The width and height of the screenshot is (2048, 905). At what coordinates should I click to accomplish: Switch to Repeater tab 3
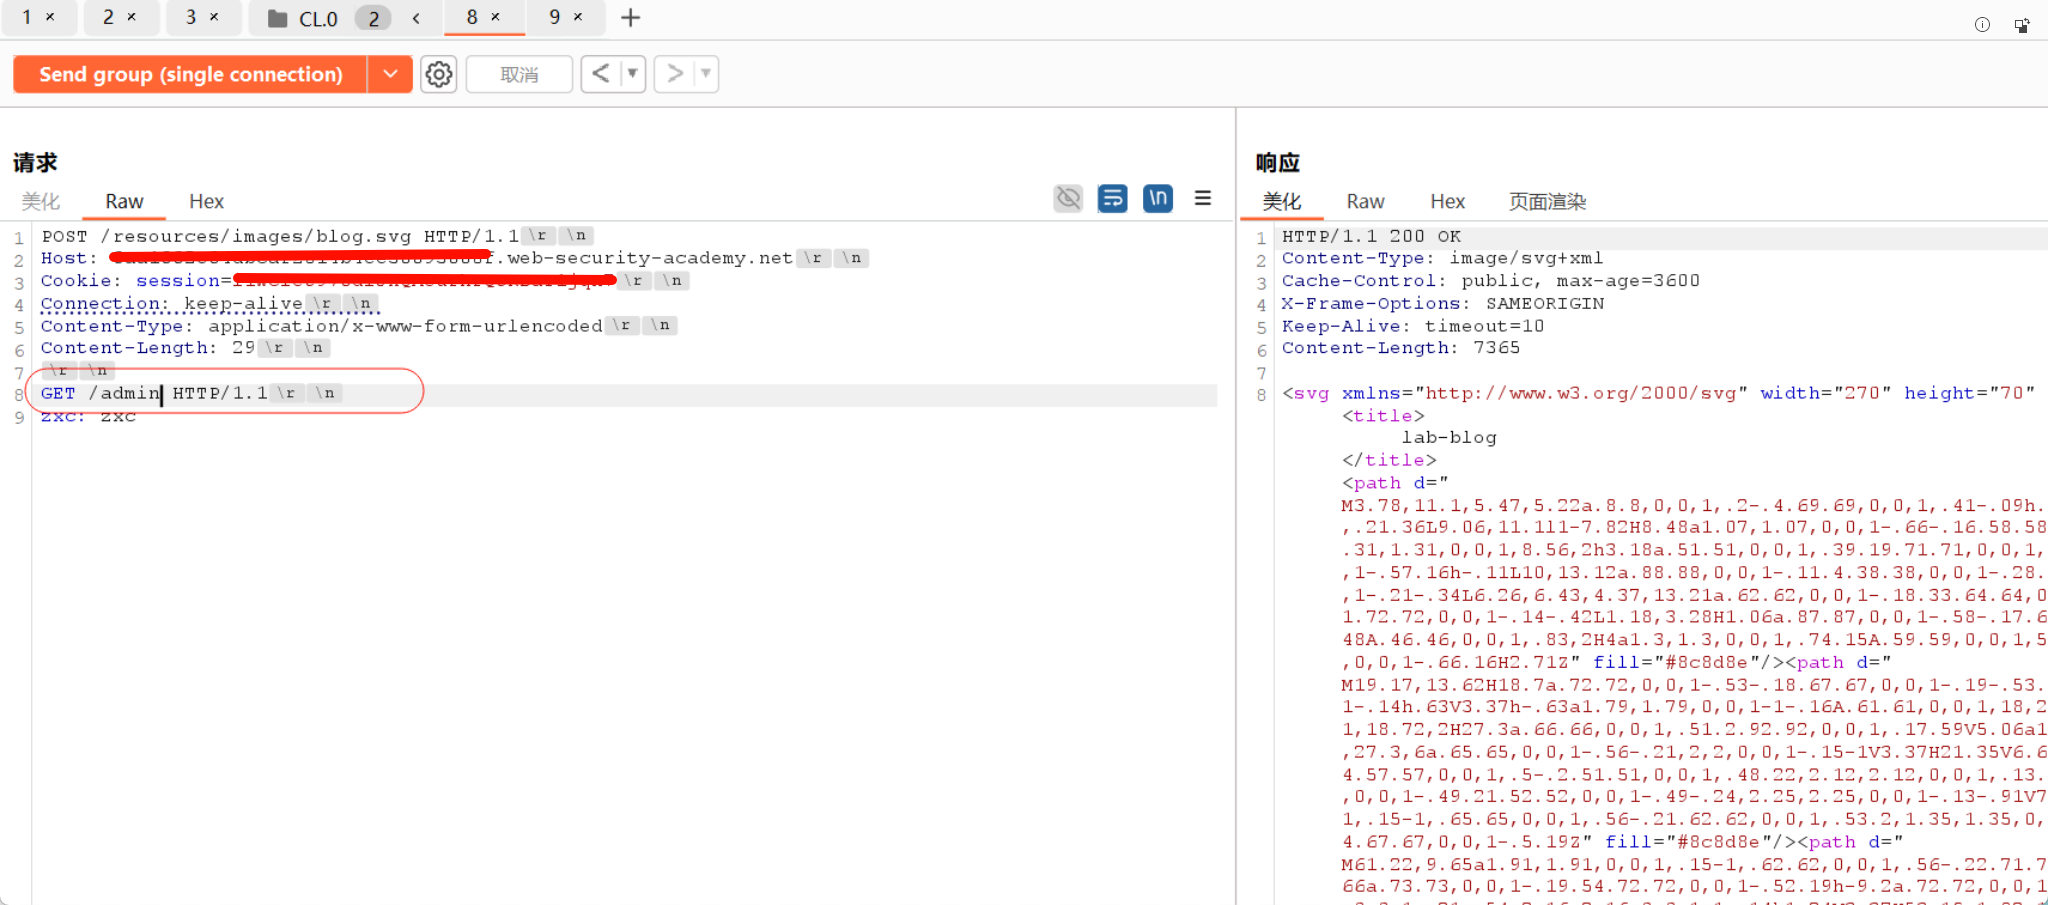191,17
